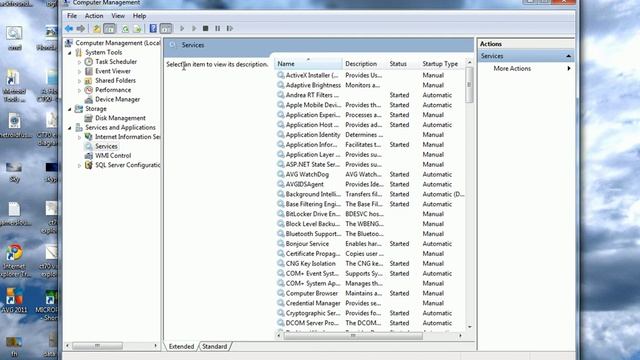Screen dimensions: 640x360
Task: Click the services list vertical scrollbar thumb
Action: [469, 85]
